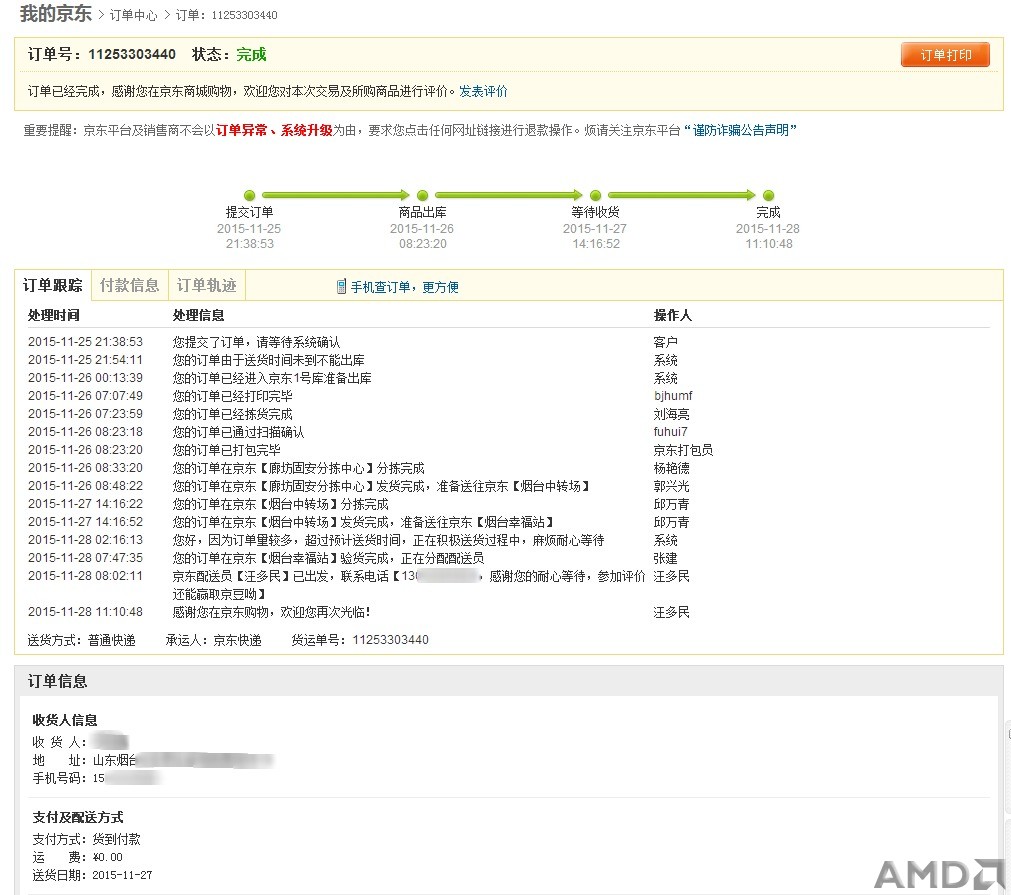Image resolution: width=1011 pixels, height=895 pixels.
Task: Click the 订单打印 print button
Action: pyautogui.click(x=945, y=55)
